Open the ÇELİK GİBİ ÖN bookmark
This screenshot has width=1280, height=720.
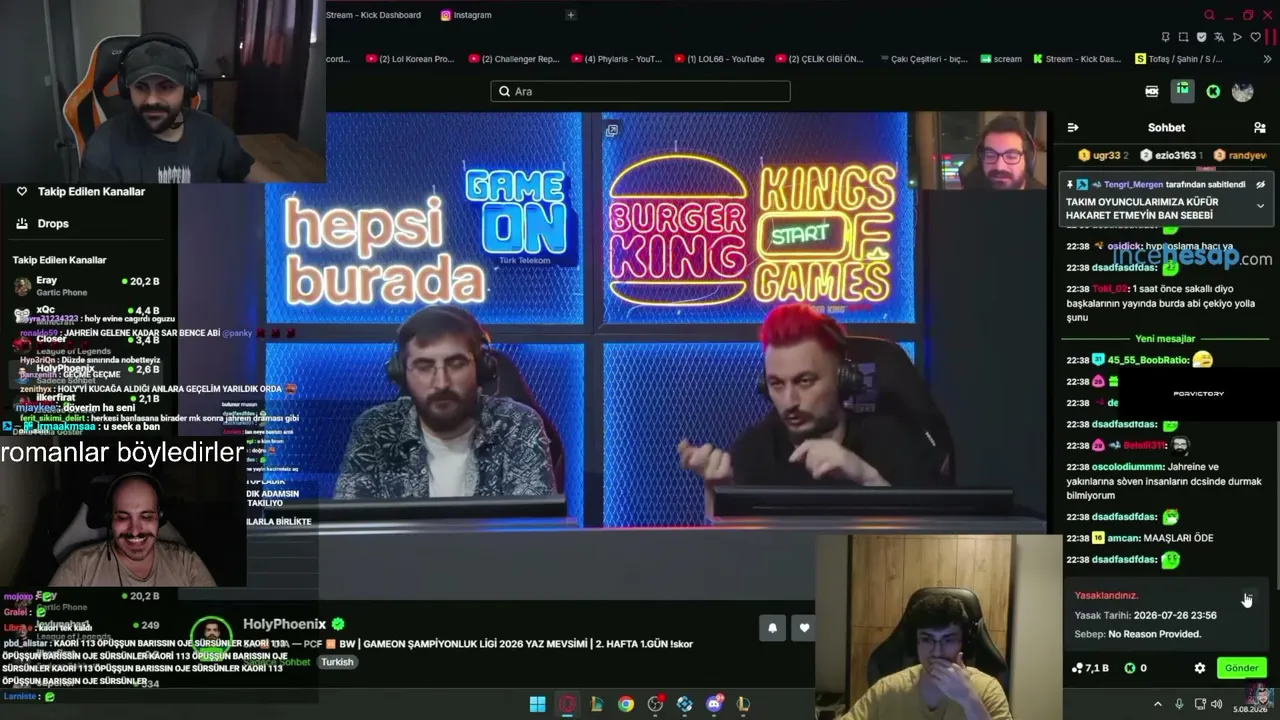(819, 59)
